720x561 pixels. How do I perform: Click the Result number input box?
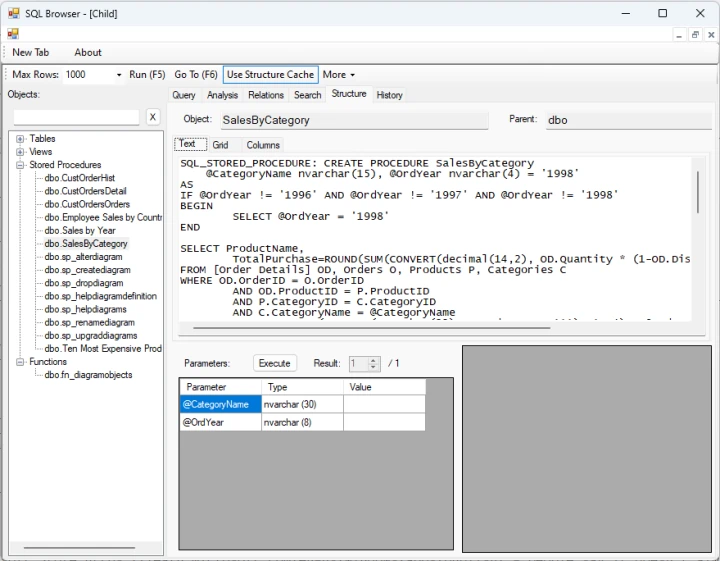pos(359,364)
